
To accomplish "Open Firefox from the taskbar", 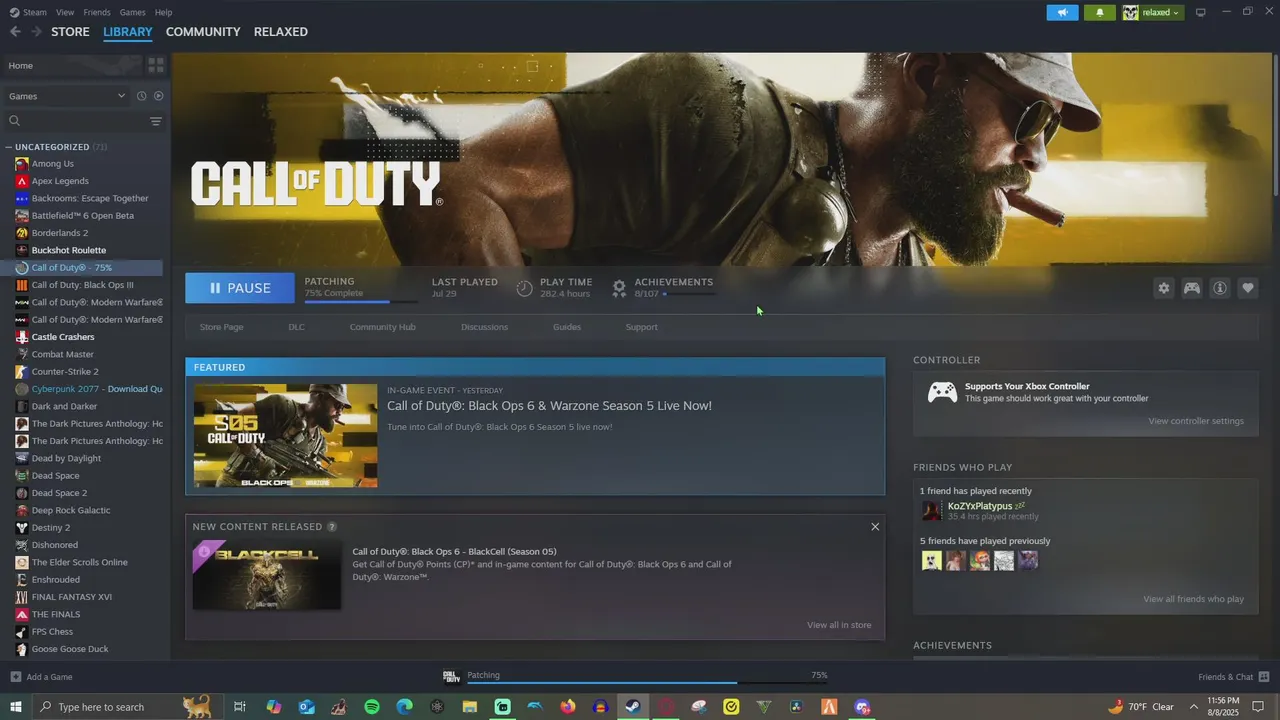I will [568, 707].
